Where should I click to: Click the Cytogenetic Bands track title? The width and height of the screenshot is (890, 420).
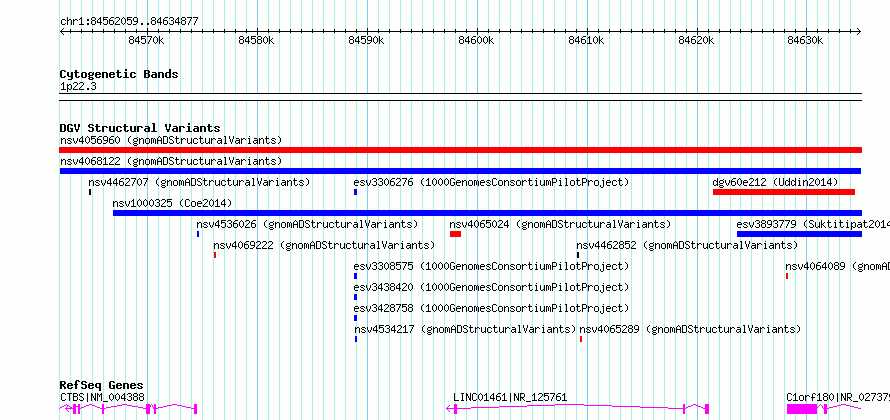[119, 74]
